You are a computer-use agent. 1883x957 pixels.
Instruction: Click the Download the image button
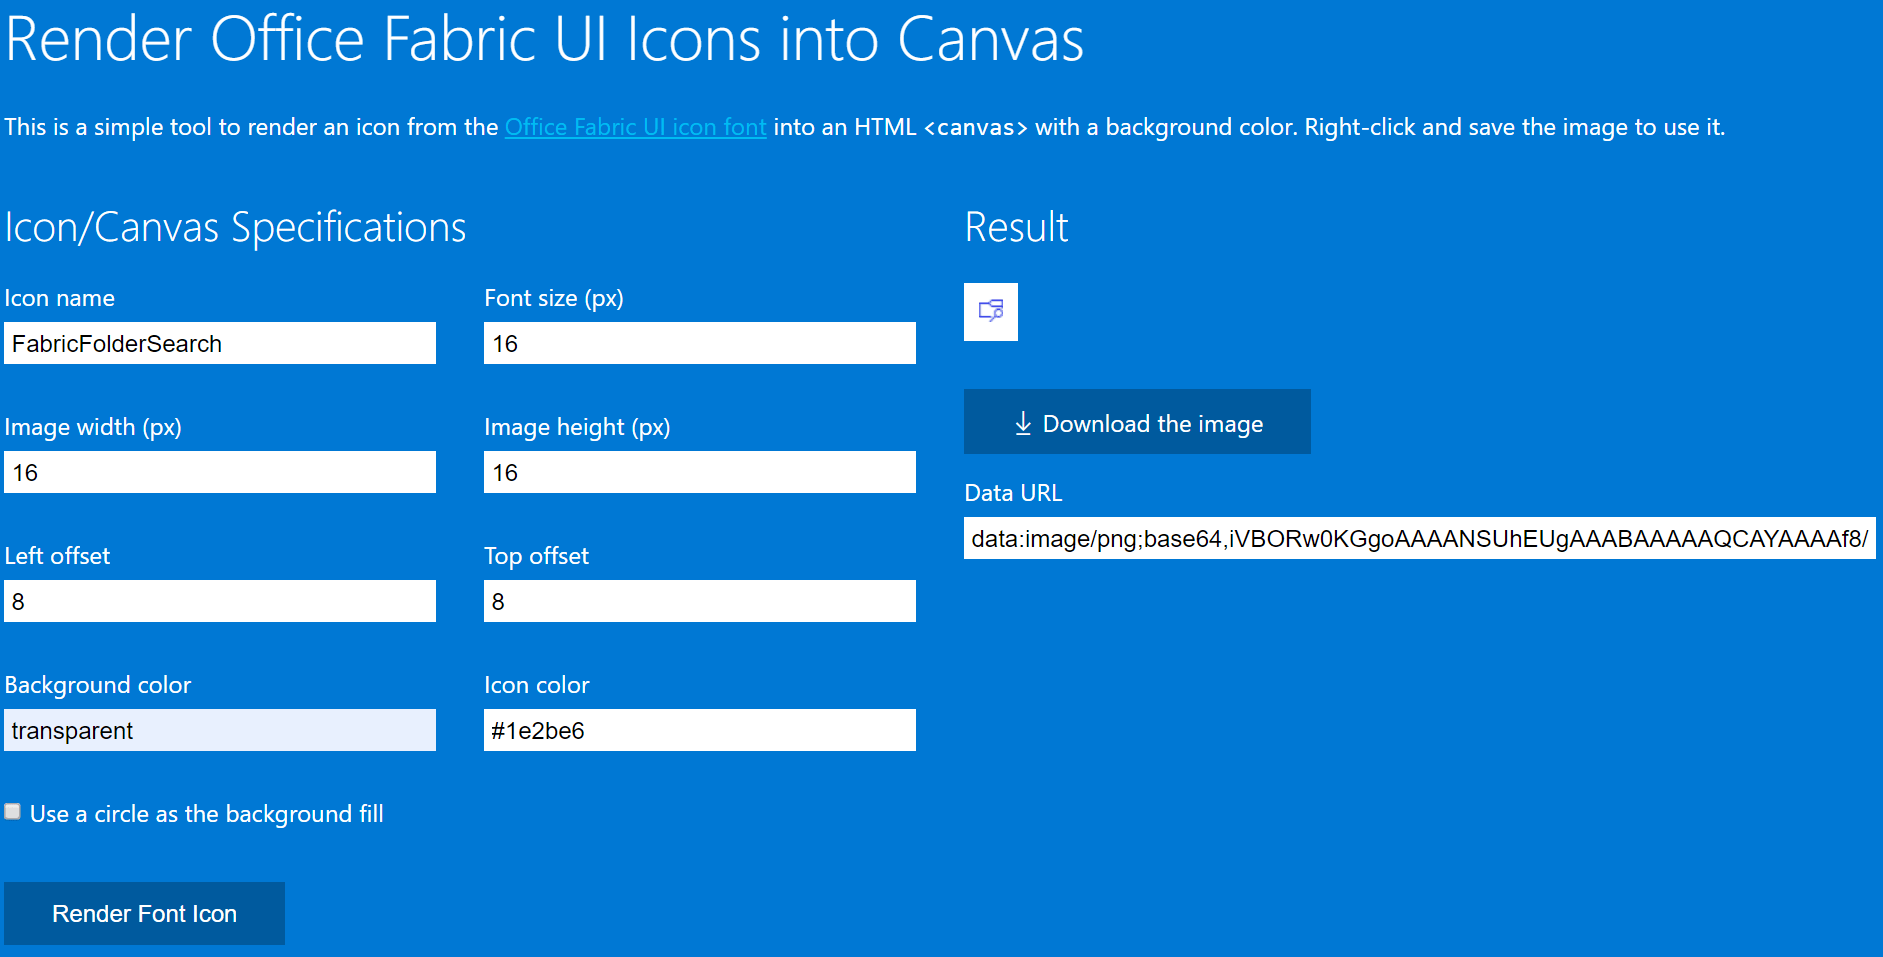coord(1136,422)
